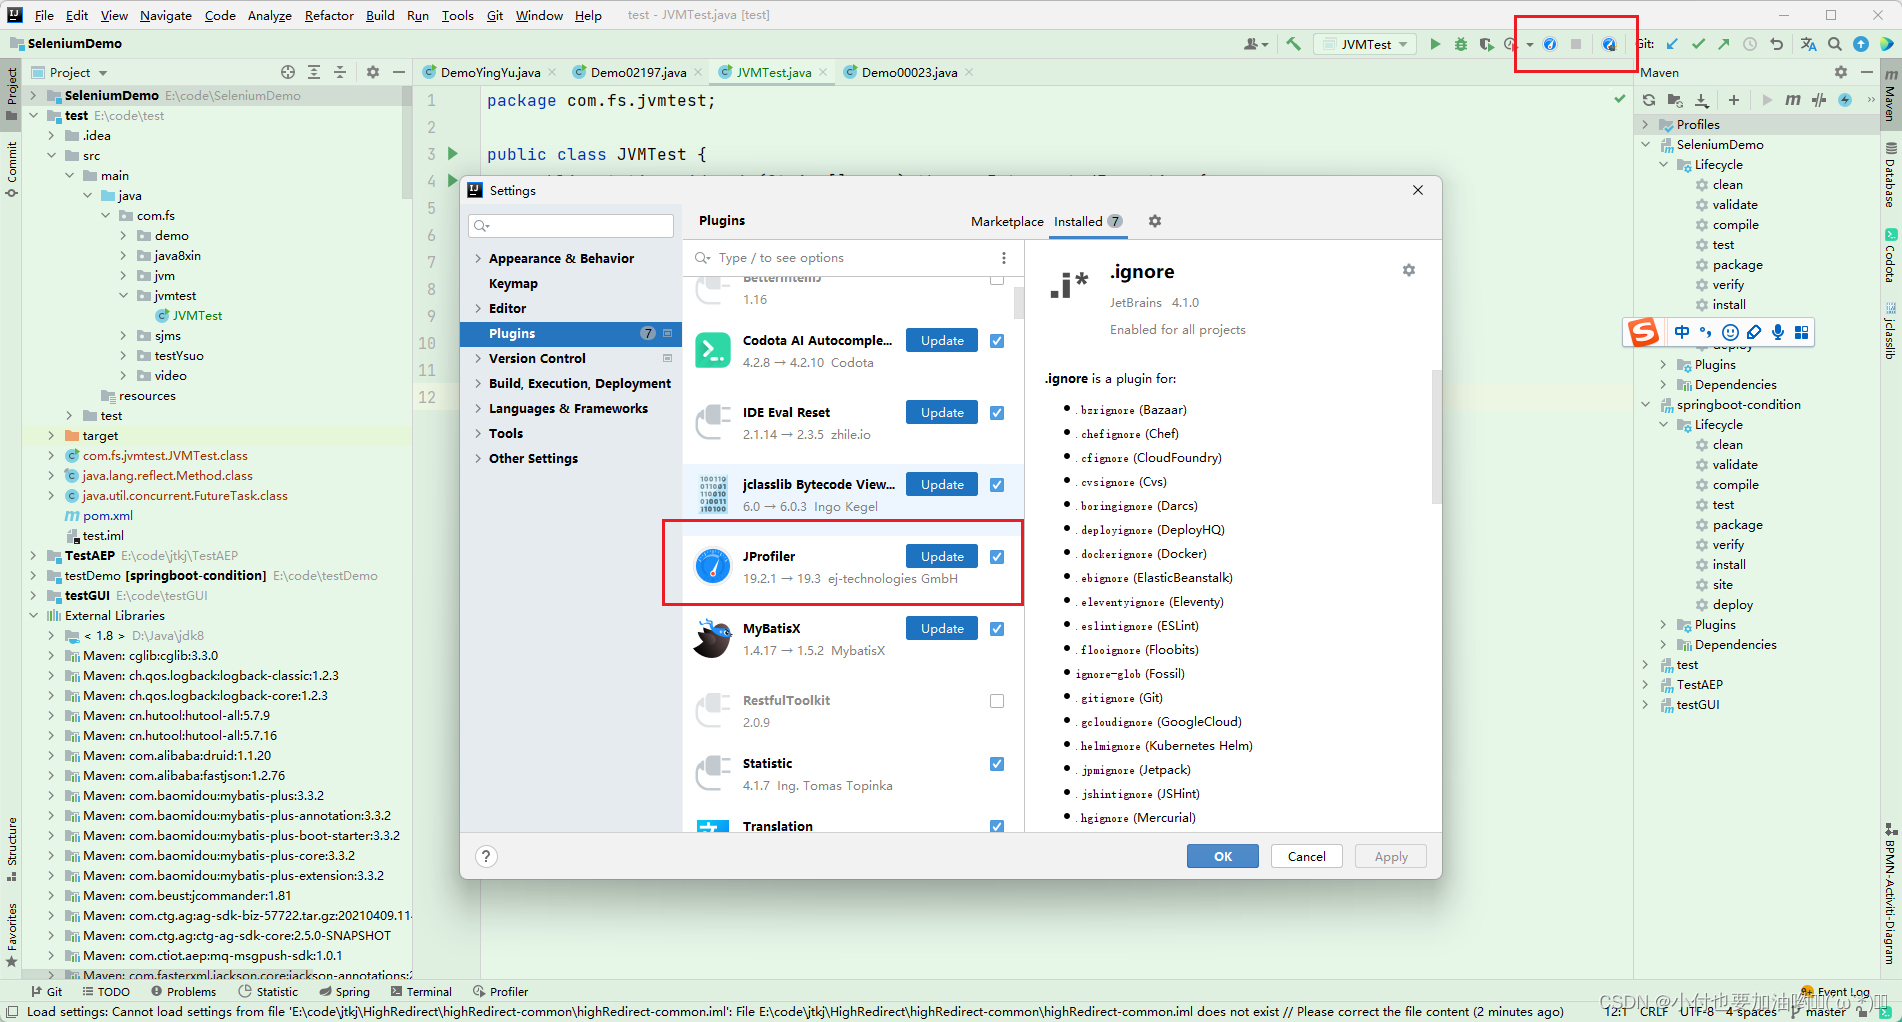Open Project panel settings gear
Screen dimensions: 1902x1022
tap(373, 72)
